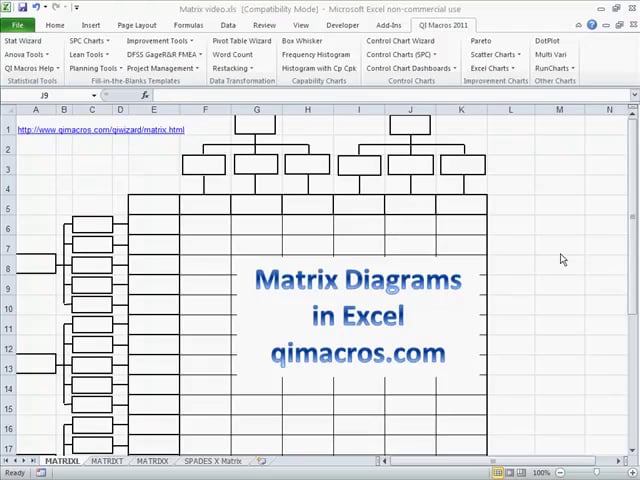Select column G header
Screen dimensions: 640x480
coord(257,110)
